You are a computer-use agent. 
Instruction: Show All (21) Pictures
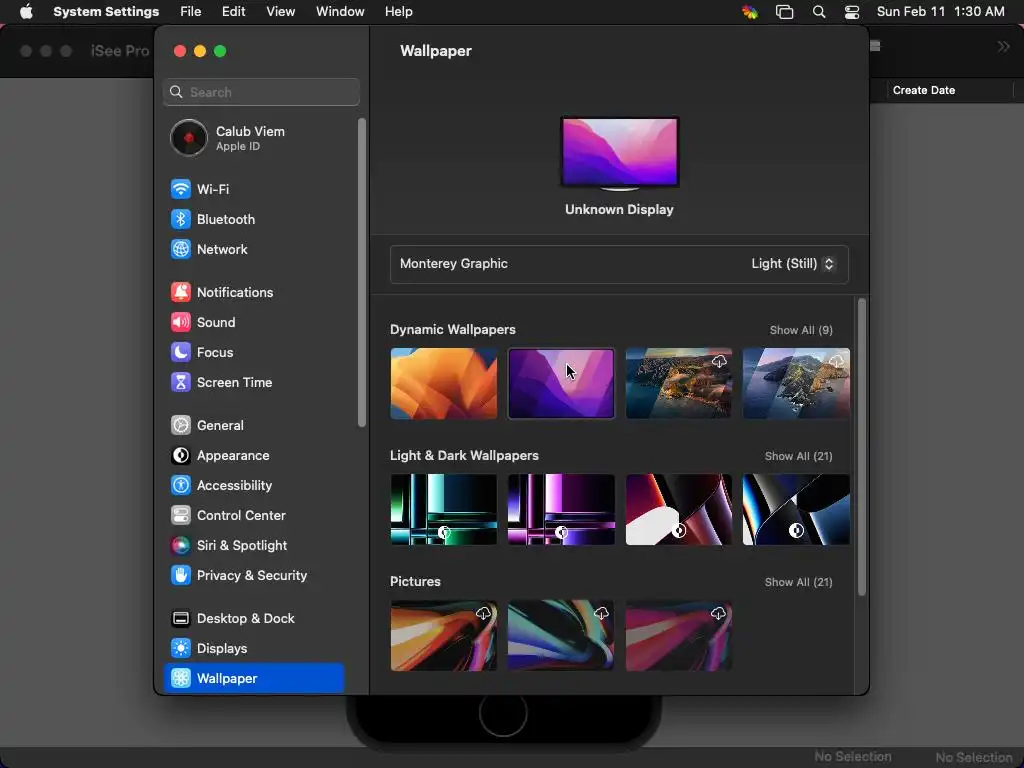[x=798, y=583]
